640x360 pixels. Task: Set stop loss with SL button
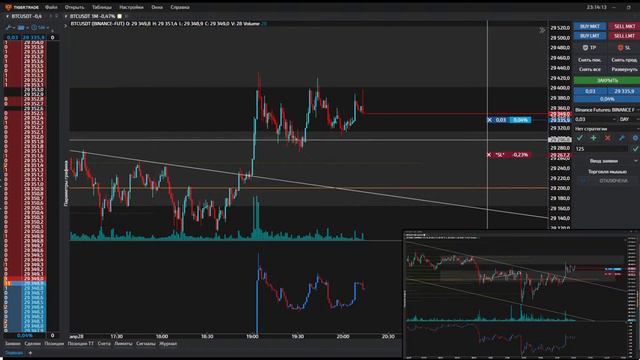(x=624, y=48)
